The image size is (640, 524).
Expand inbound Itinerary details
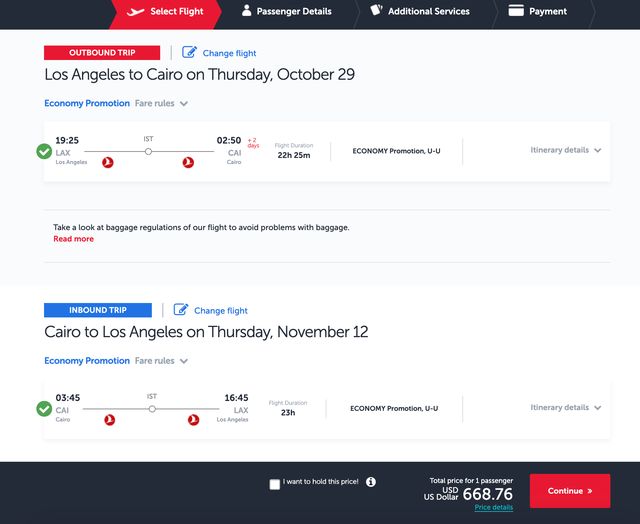point(566,408)
